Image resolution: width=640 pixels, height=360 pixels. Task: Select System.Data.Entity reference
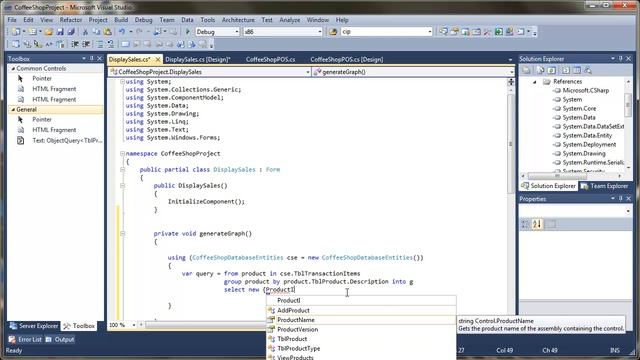click(x=587, y=136)
